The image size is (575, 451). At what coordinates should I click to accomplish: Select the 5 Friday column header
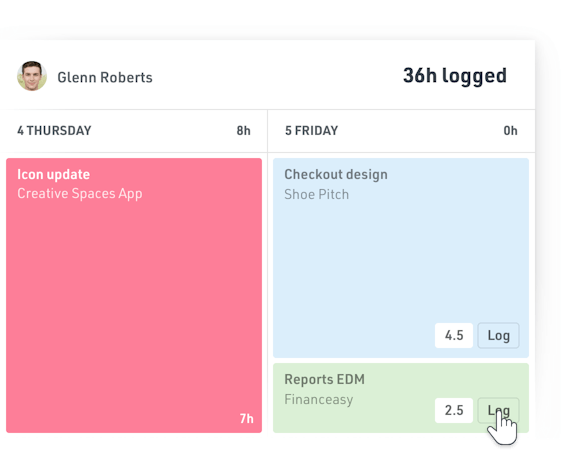coord(312,131)
